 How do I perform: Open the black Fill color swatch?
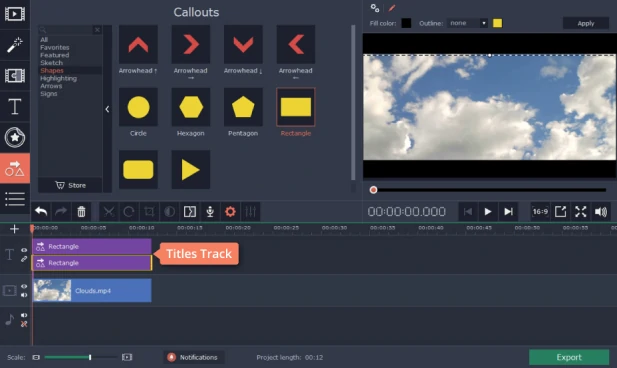pos(406,23)
